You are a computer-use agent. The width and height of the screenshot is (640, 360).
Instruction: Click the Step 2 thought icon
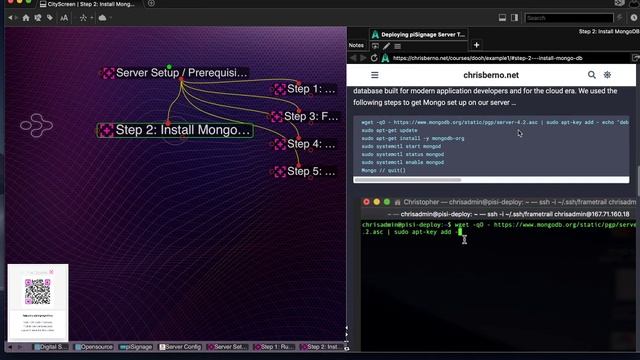point(106,130)
